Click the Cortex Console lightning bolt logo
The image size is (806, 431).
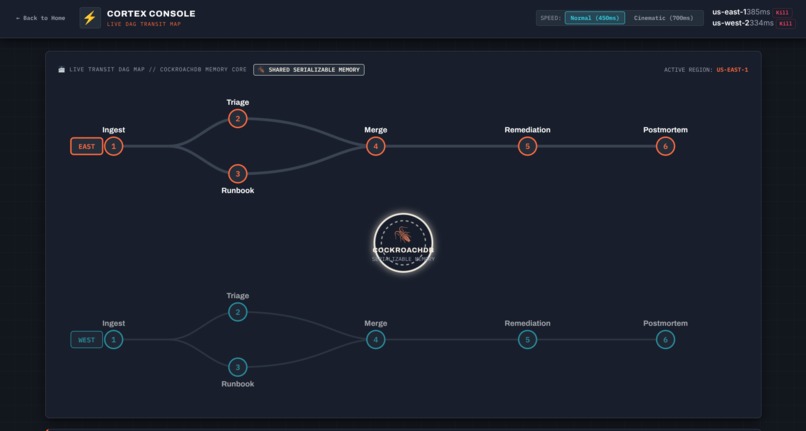90,18
